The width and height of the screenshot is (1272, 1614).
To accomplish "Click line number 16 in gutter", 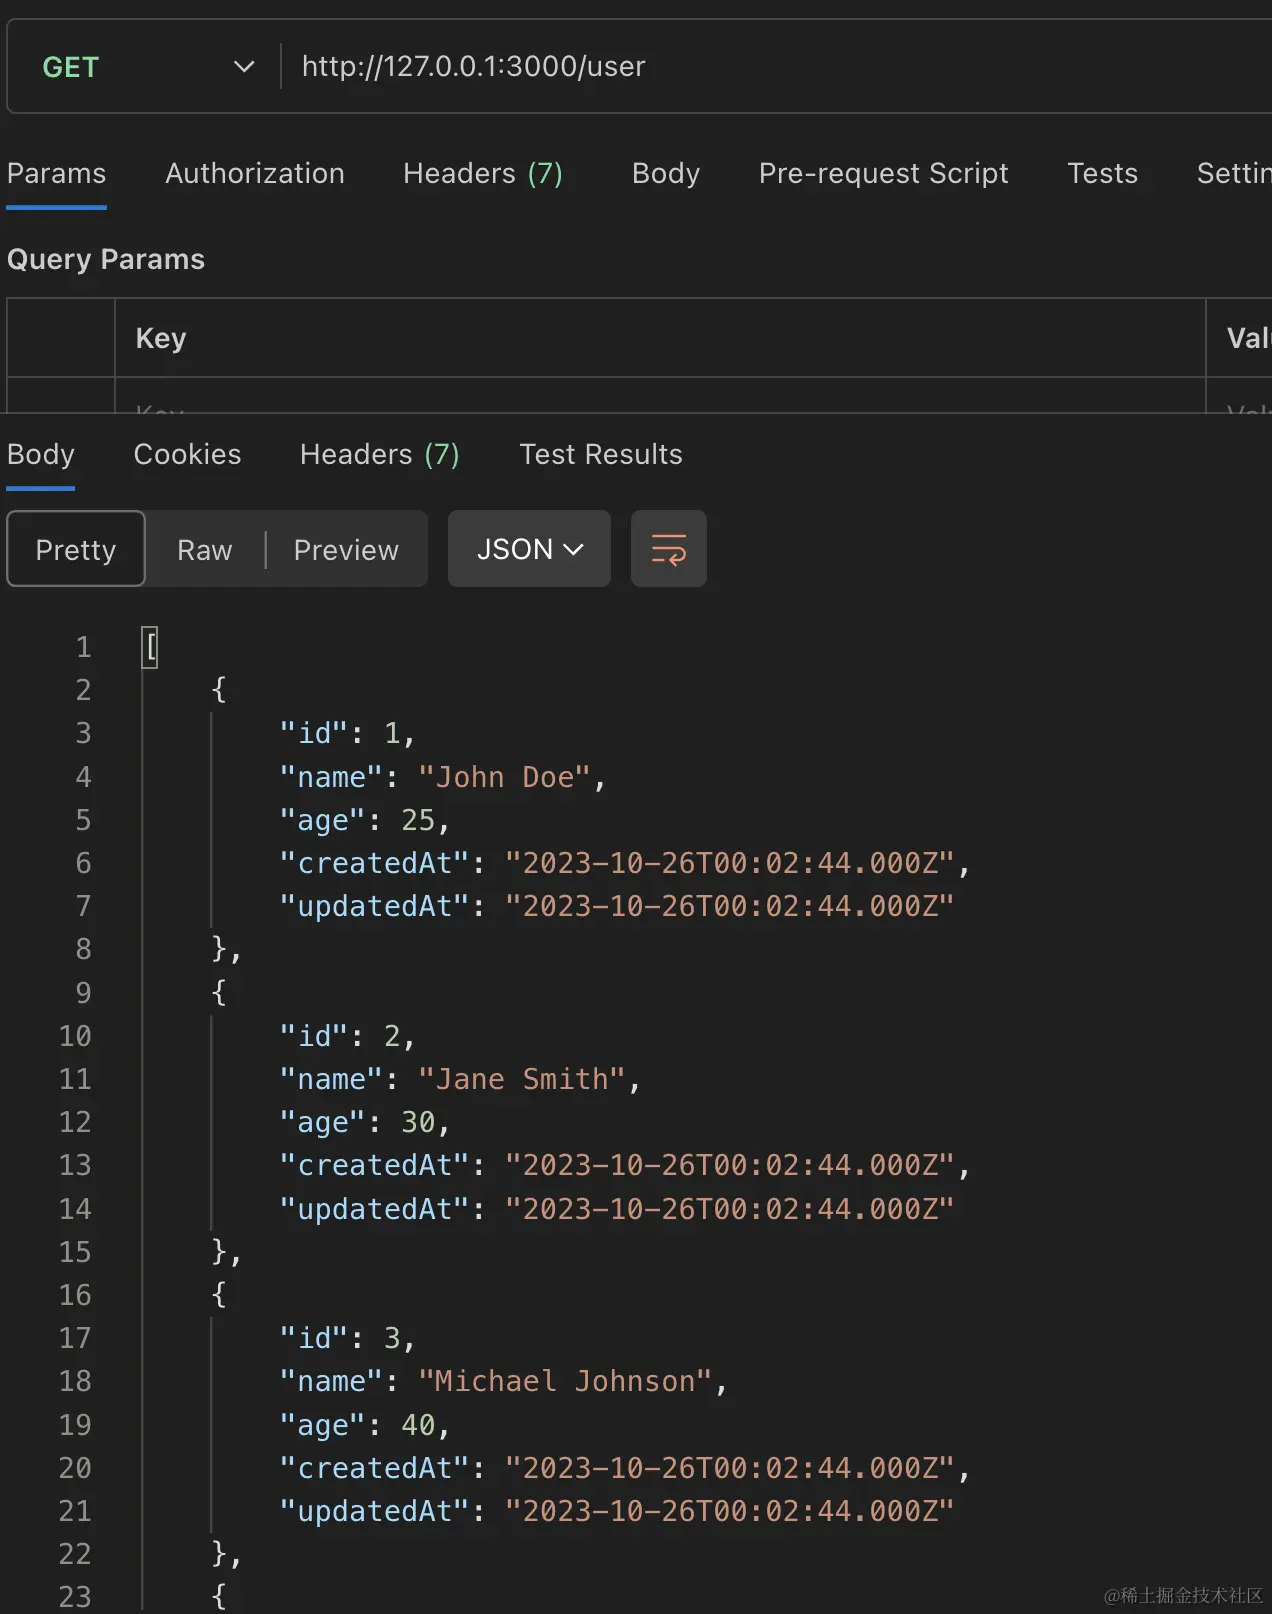I will [x=75, y=1295].
